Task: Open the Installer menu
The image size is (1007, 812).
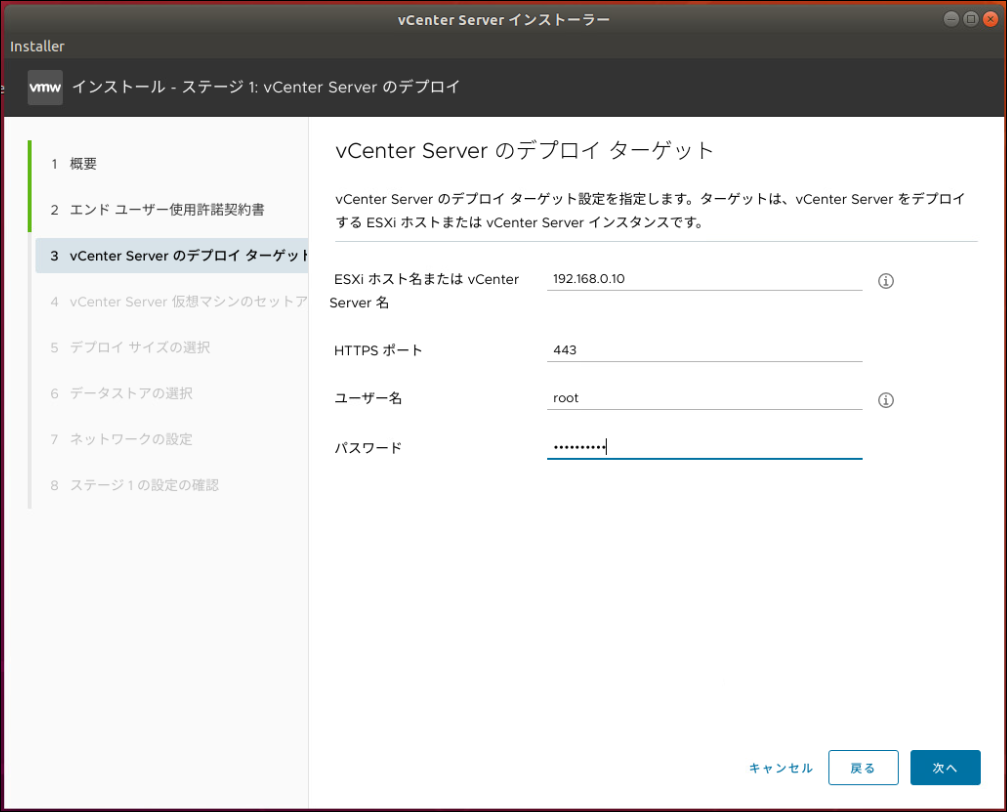Action: pos(37,46)
